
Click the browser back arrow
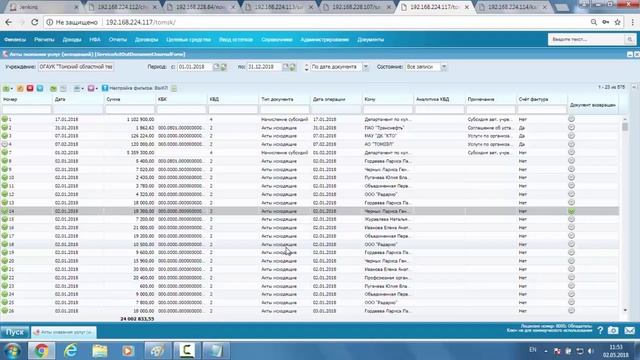coord(9,22)
